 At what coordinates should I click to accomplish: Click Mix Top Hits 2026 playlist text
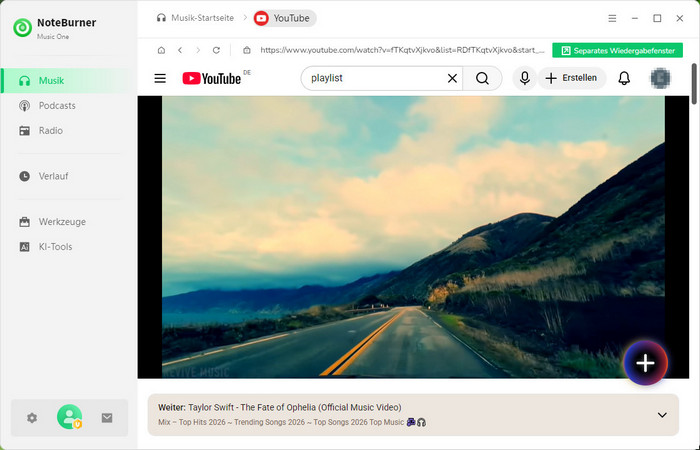292,422
